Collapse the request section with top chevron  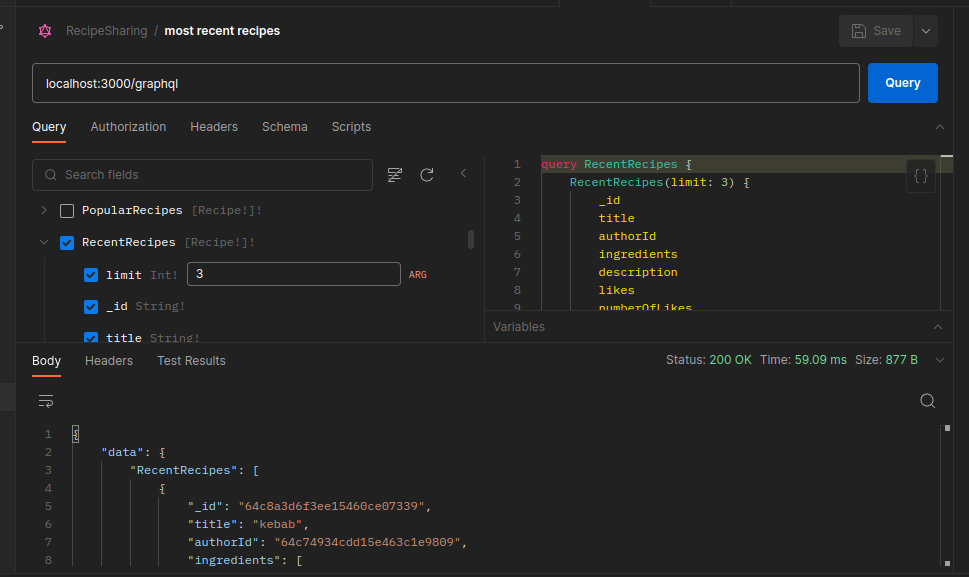pos(939,127)
